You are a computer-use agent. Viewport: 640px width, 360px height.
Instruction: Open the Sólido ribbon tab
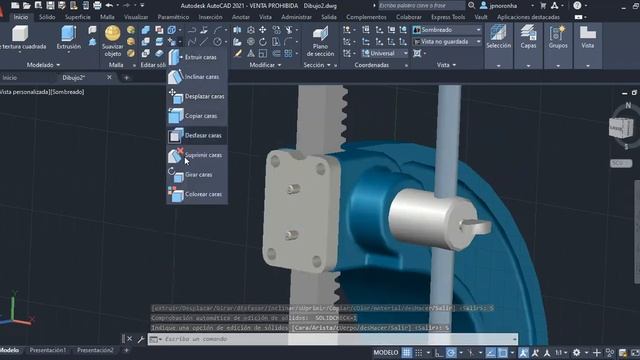point(47,17)
